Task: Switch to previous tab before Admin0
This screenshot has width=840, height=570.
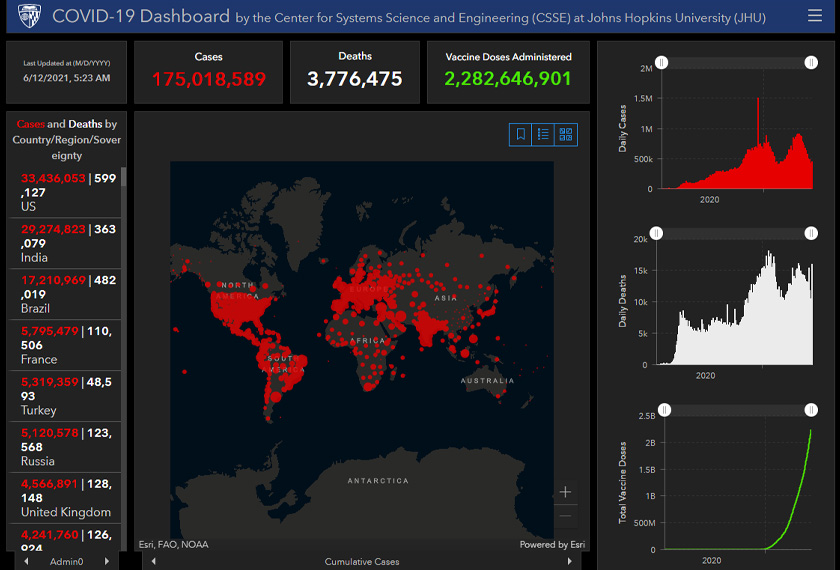Action: [27, 562]
